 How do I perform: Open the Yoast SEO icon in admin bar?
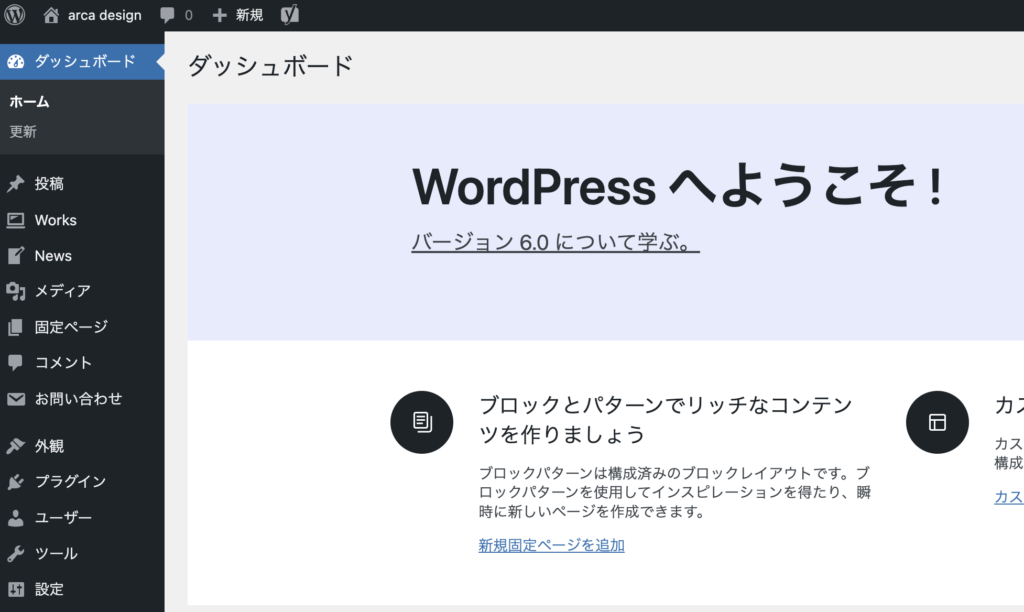289,15
